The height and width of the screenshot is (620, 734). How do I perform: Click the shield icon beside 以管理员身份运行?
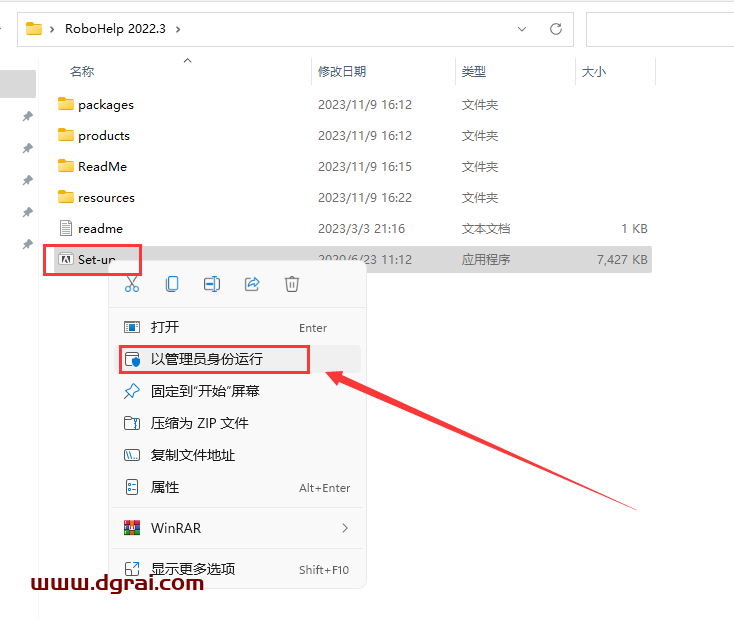(132, 359)
